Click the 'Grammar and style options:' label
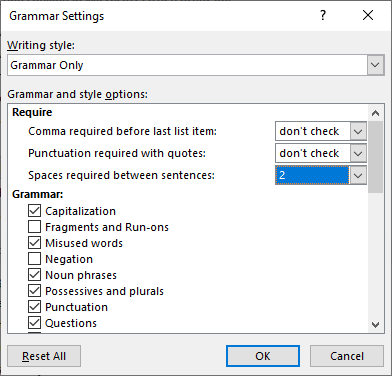 77,94
